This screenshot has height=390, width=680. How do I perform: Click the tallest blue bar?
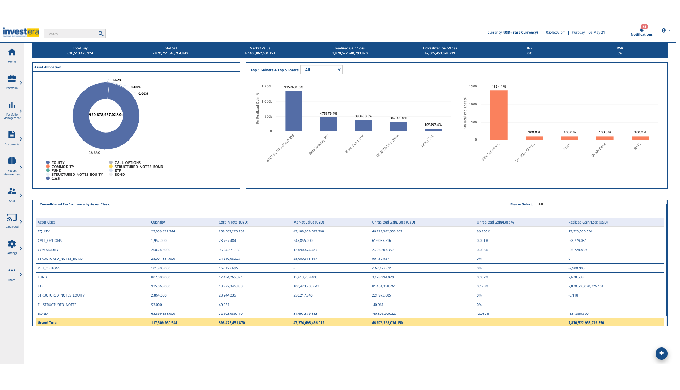[294, 111]
